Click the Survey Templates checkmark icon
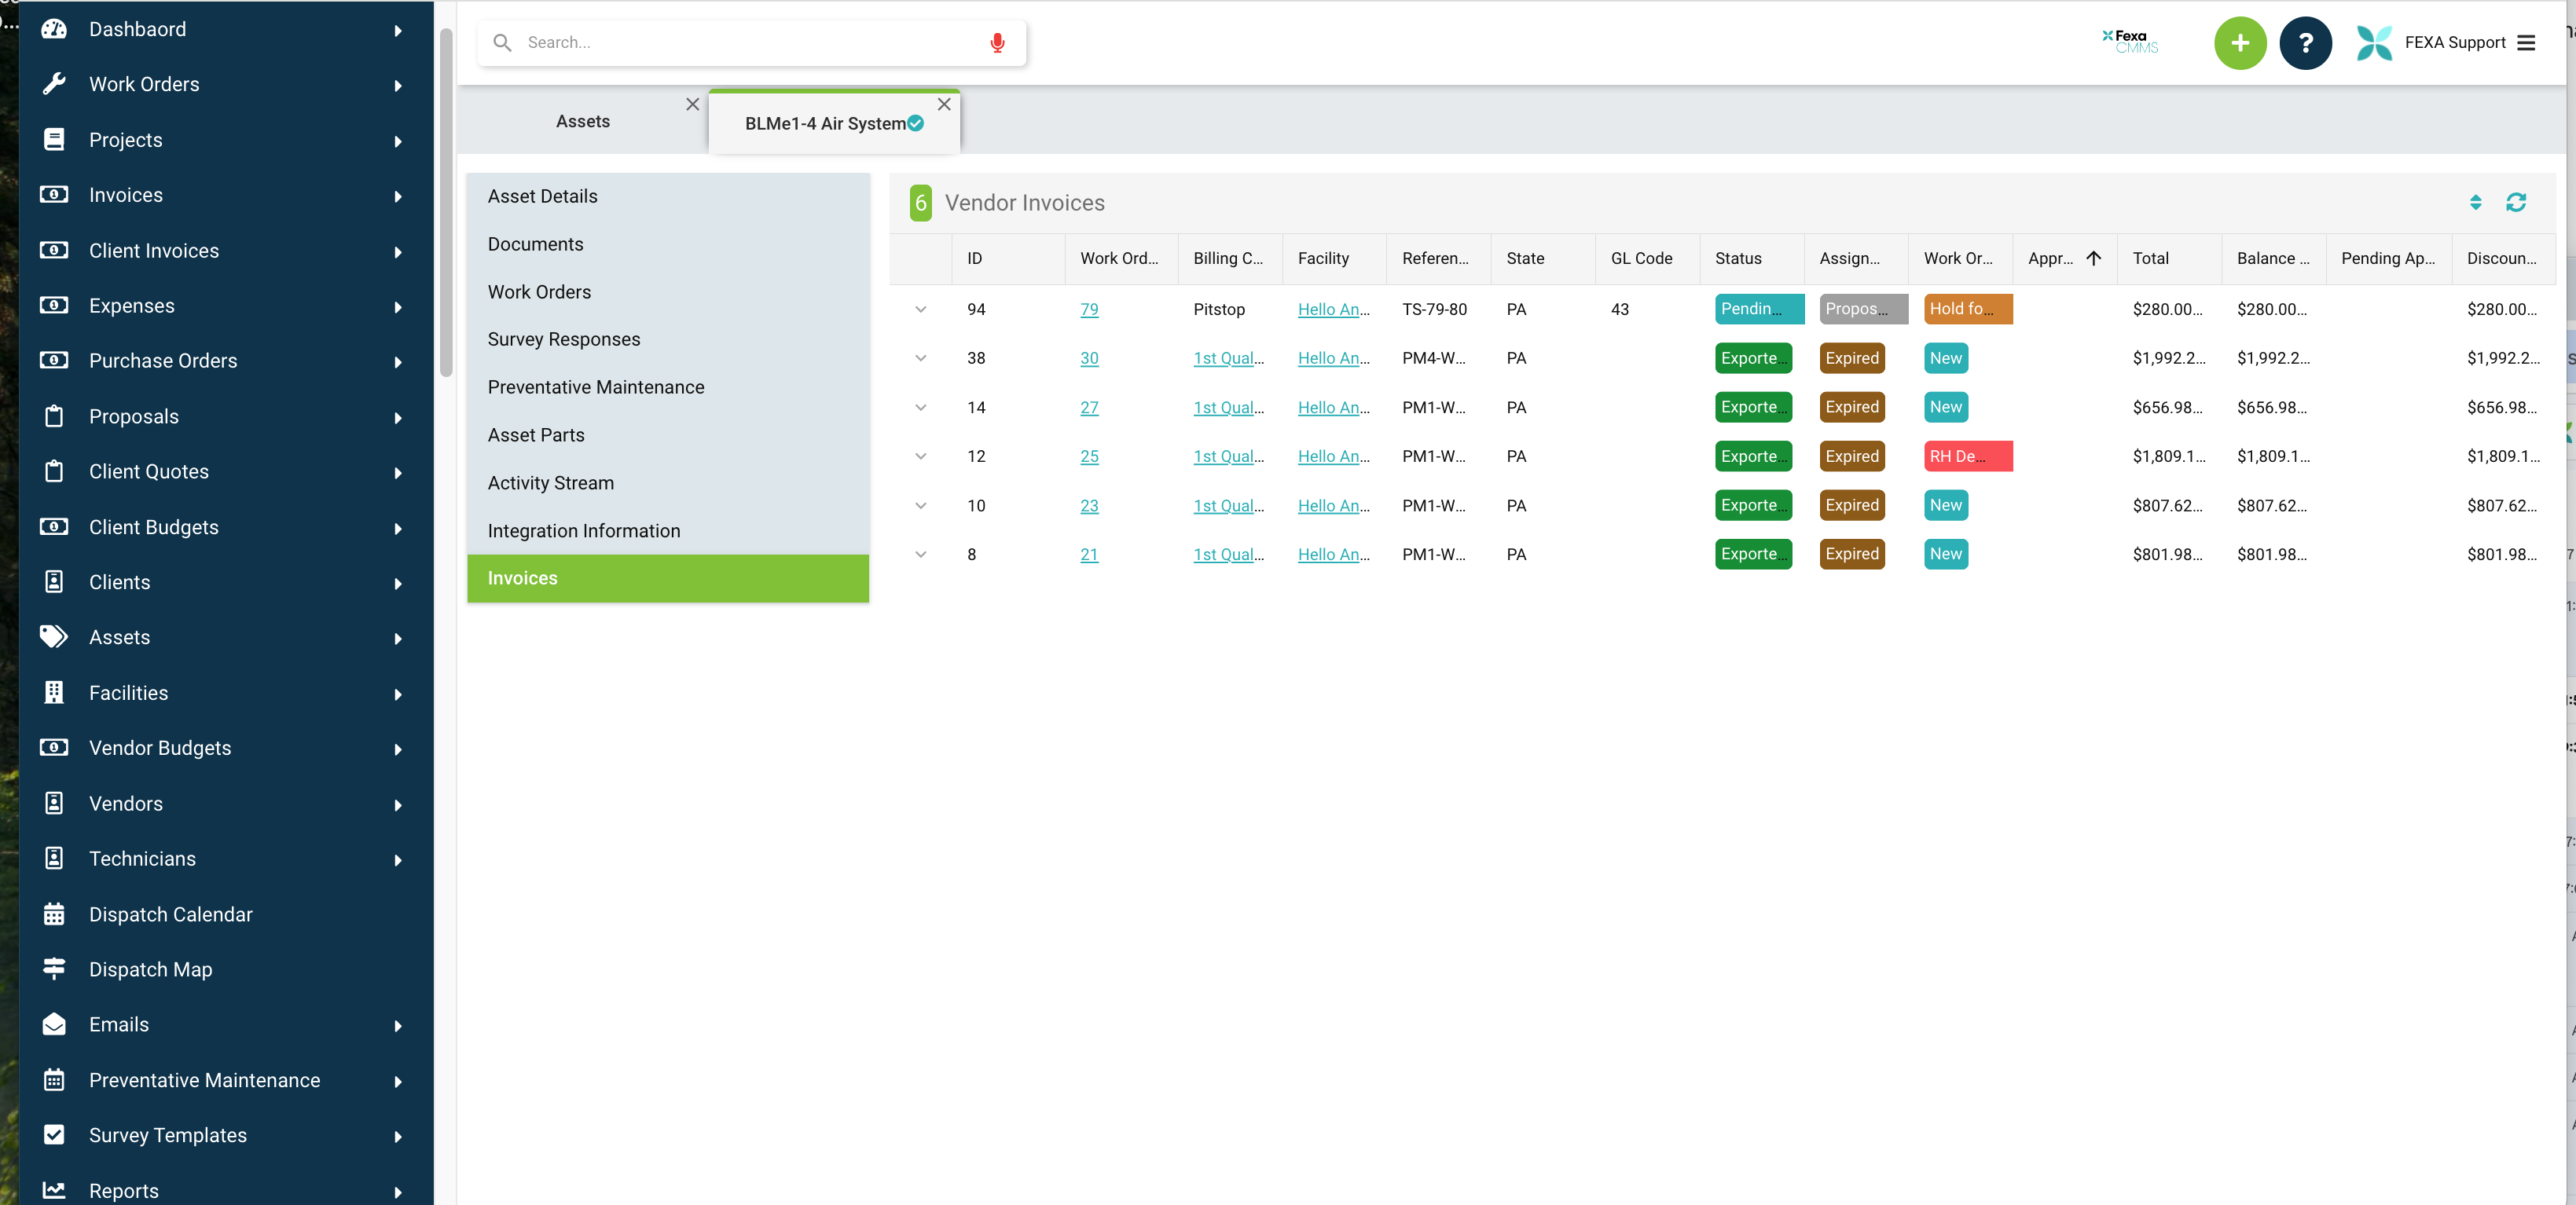The width and height of the screenshot is (2576, 1205). click(x=54, y=1135)
